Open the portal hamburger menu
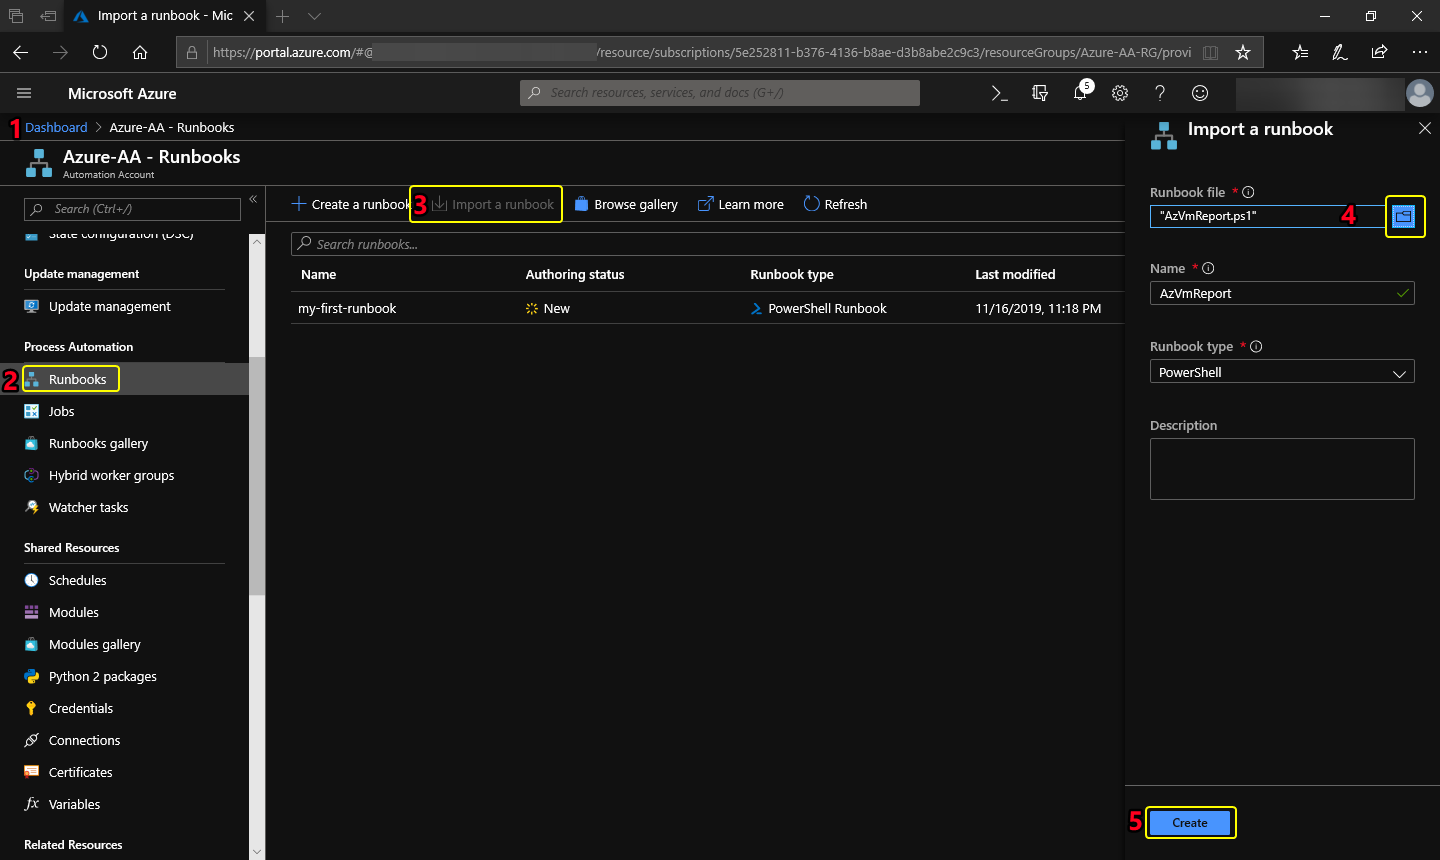1440x860 pixels. [x=24, y=93]
